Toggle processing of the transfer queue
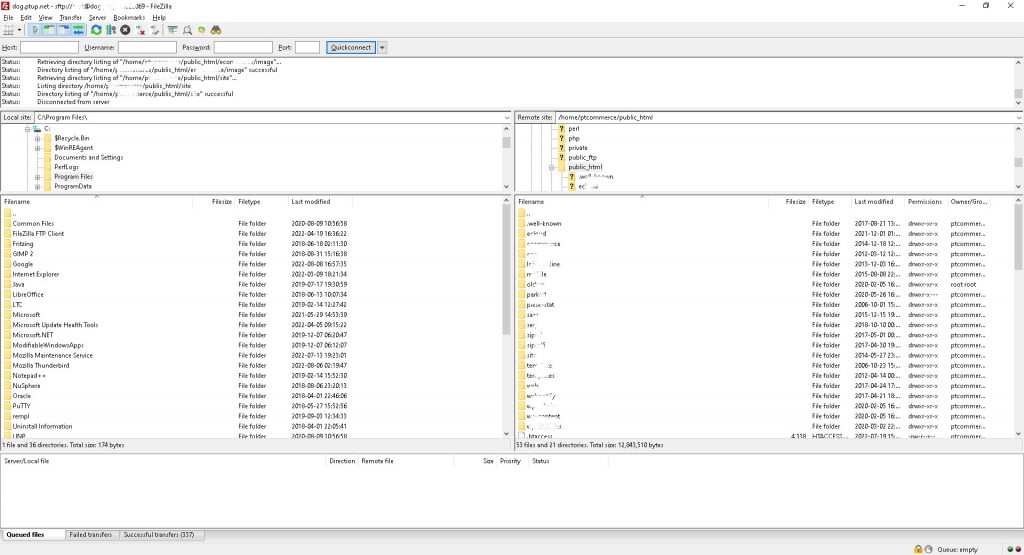Image resolution: width=1024 pixels, height=555 pixels. [111, 30]
